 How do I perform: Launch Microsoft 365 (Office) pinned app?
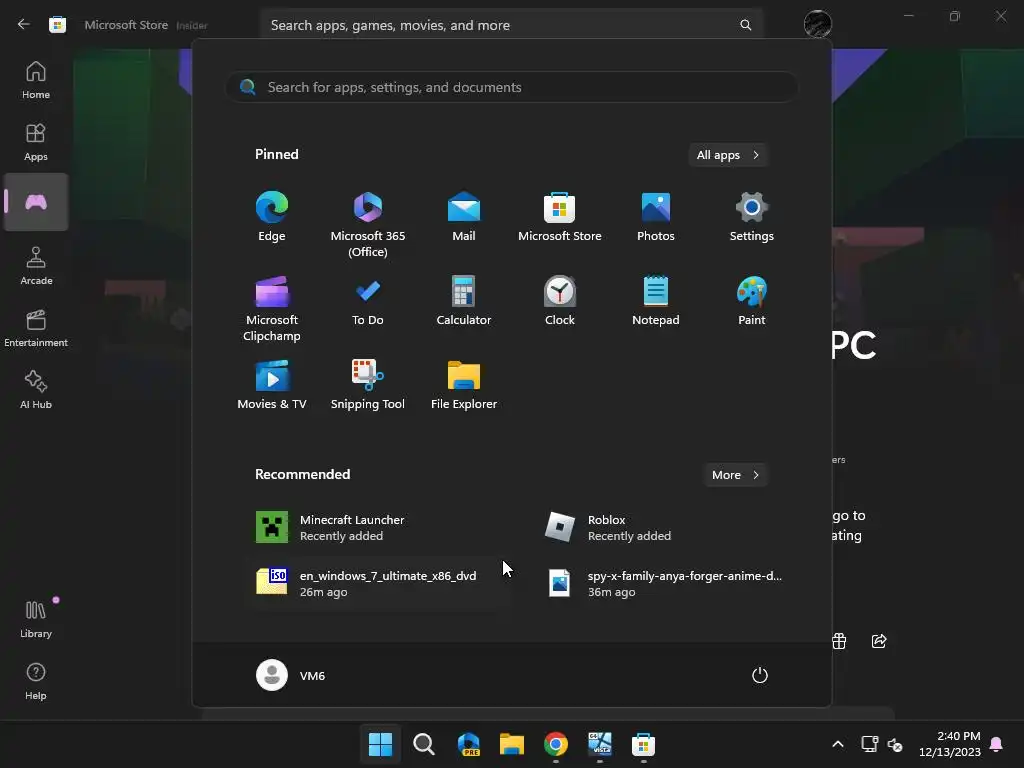click(x=368, y=224)
